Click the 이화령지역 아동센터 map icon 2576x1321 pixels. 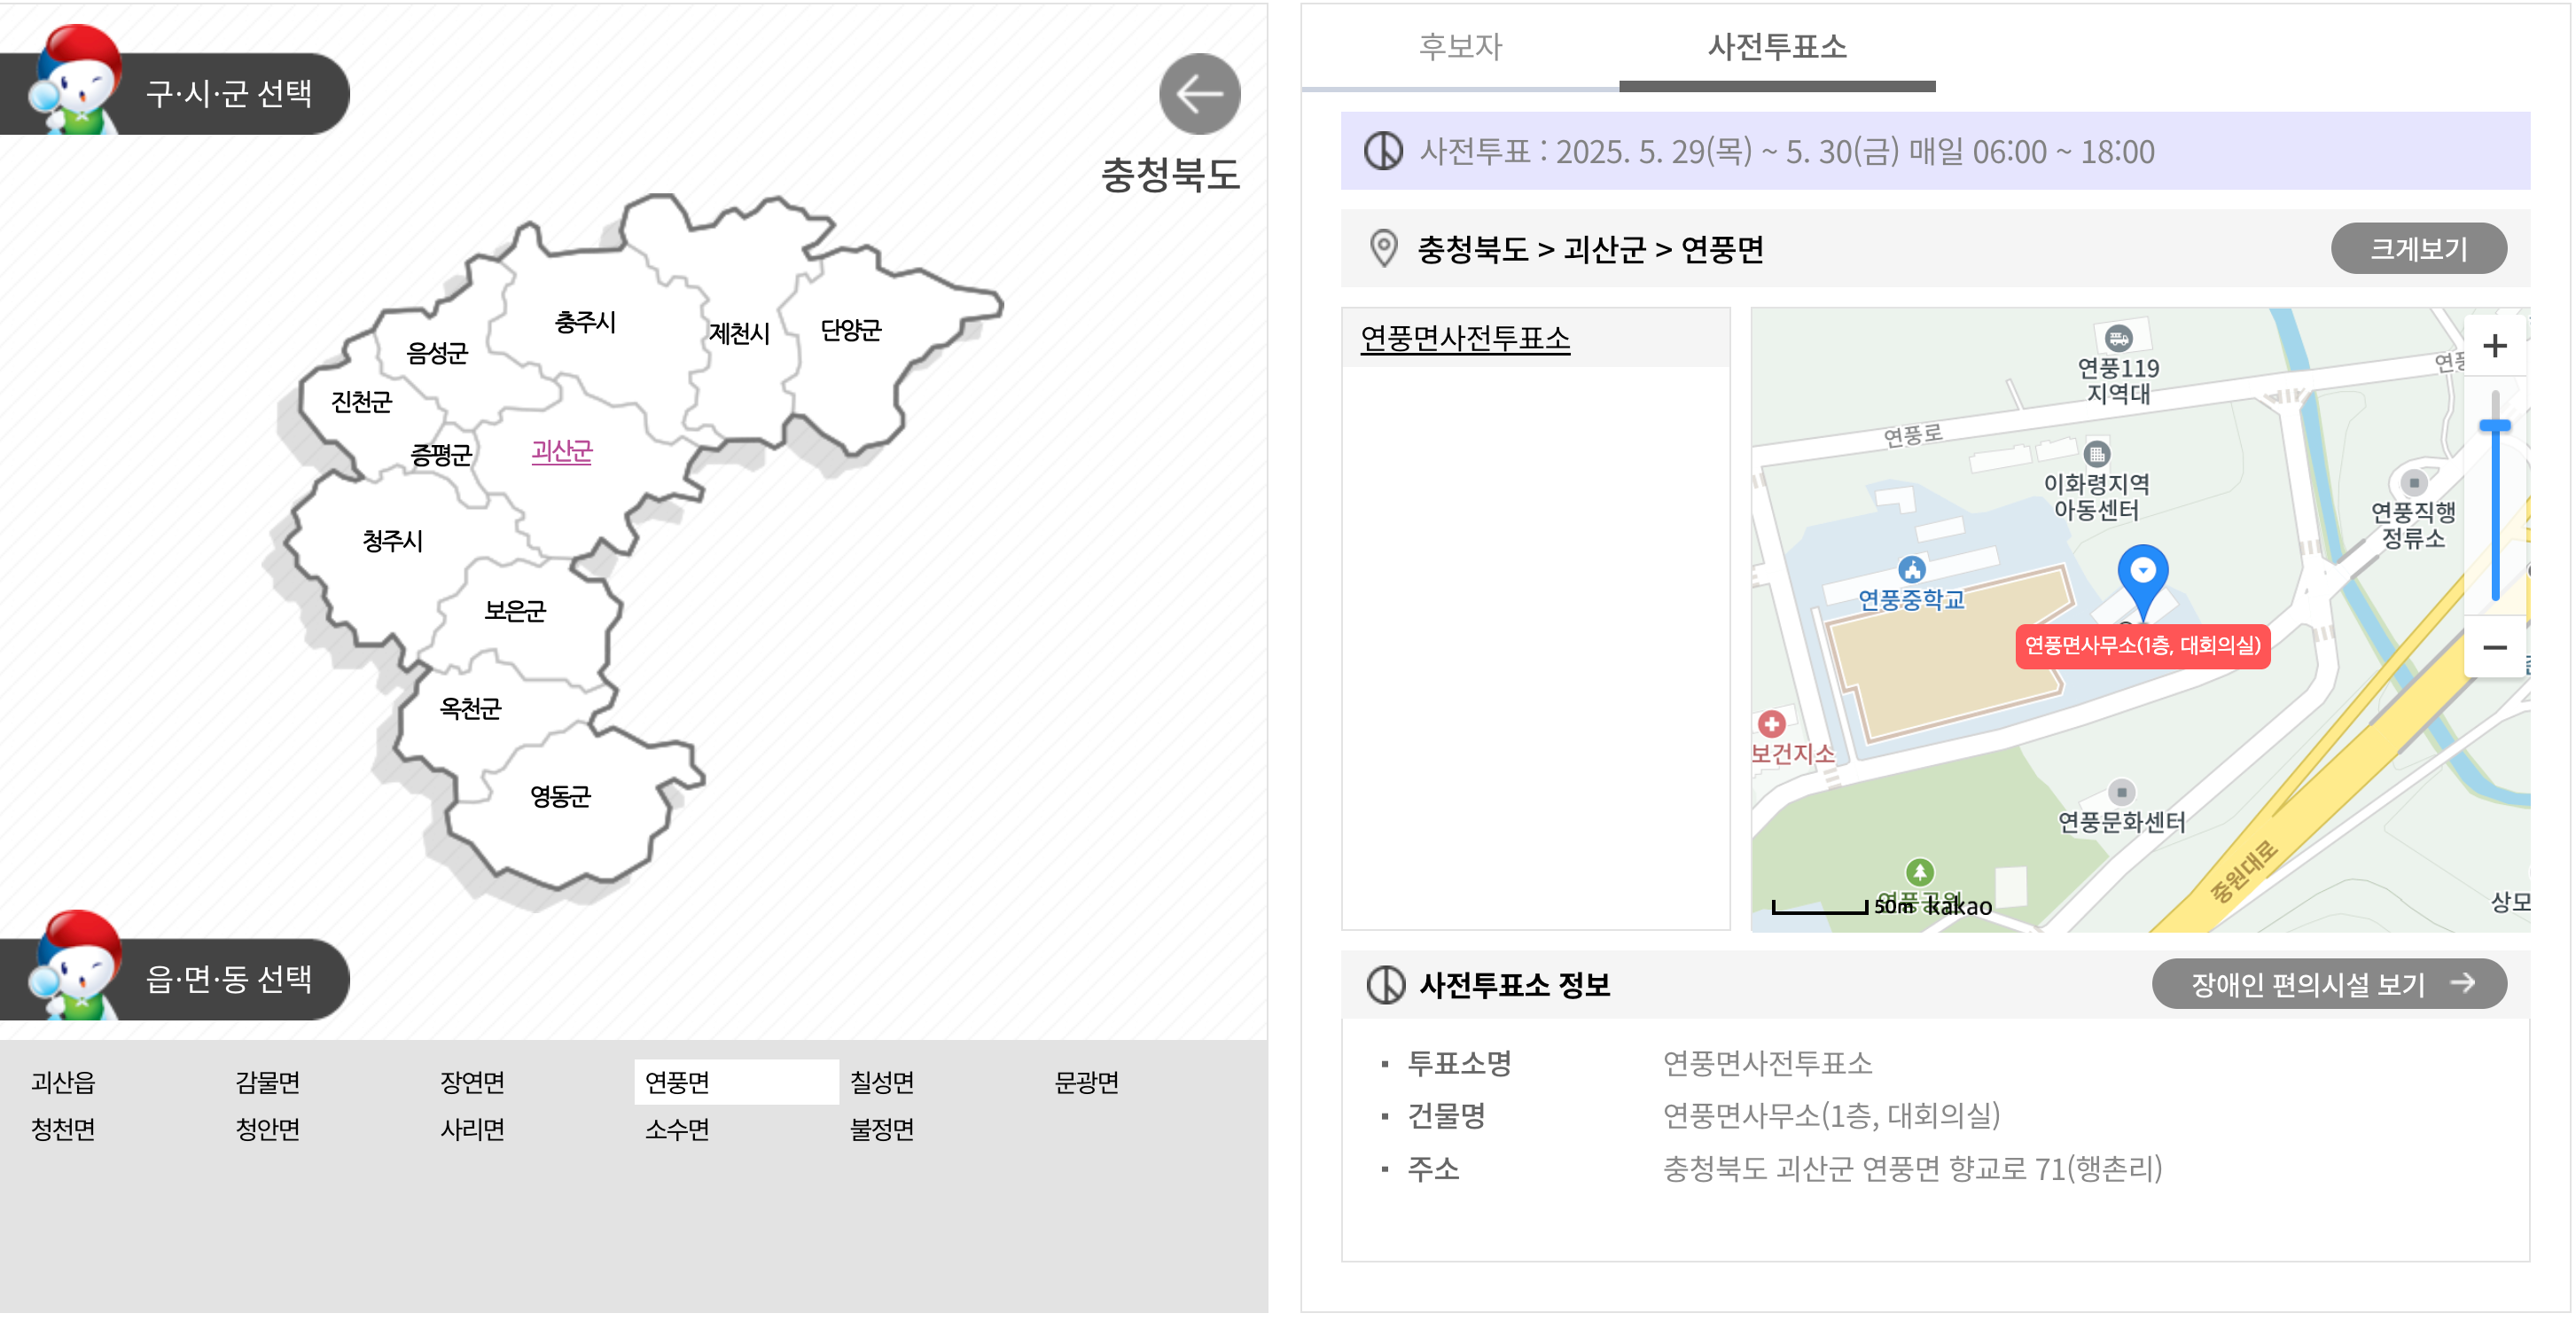[x=2096, y=454]
